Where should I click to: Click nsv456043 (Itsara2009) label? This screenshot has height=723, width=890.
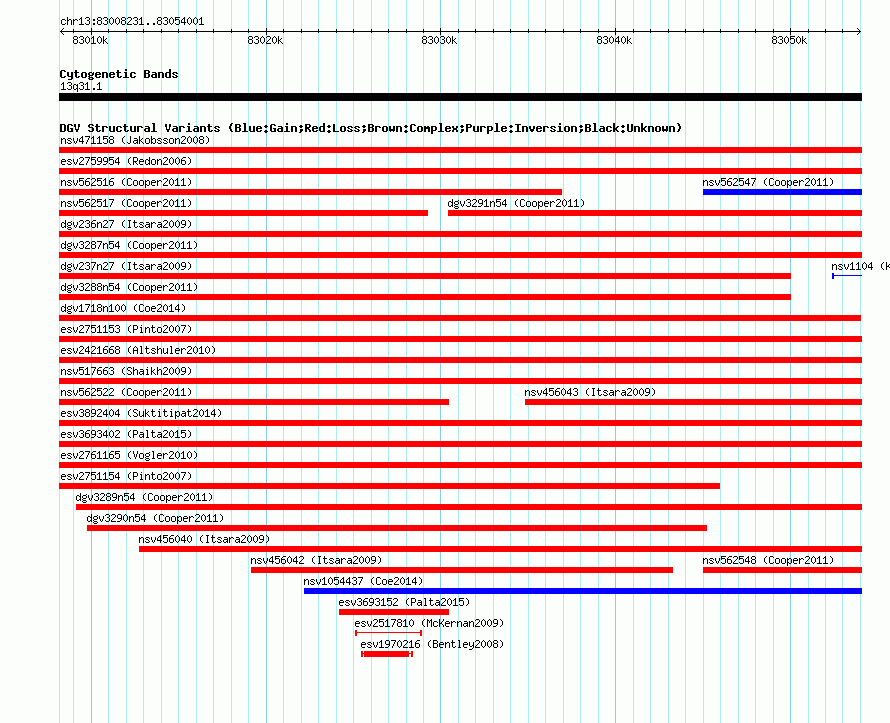pyautogui.click(x=590, y=392)
